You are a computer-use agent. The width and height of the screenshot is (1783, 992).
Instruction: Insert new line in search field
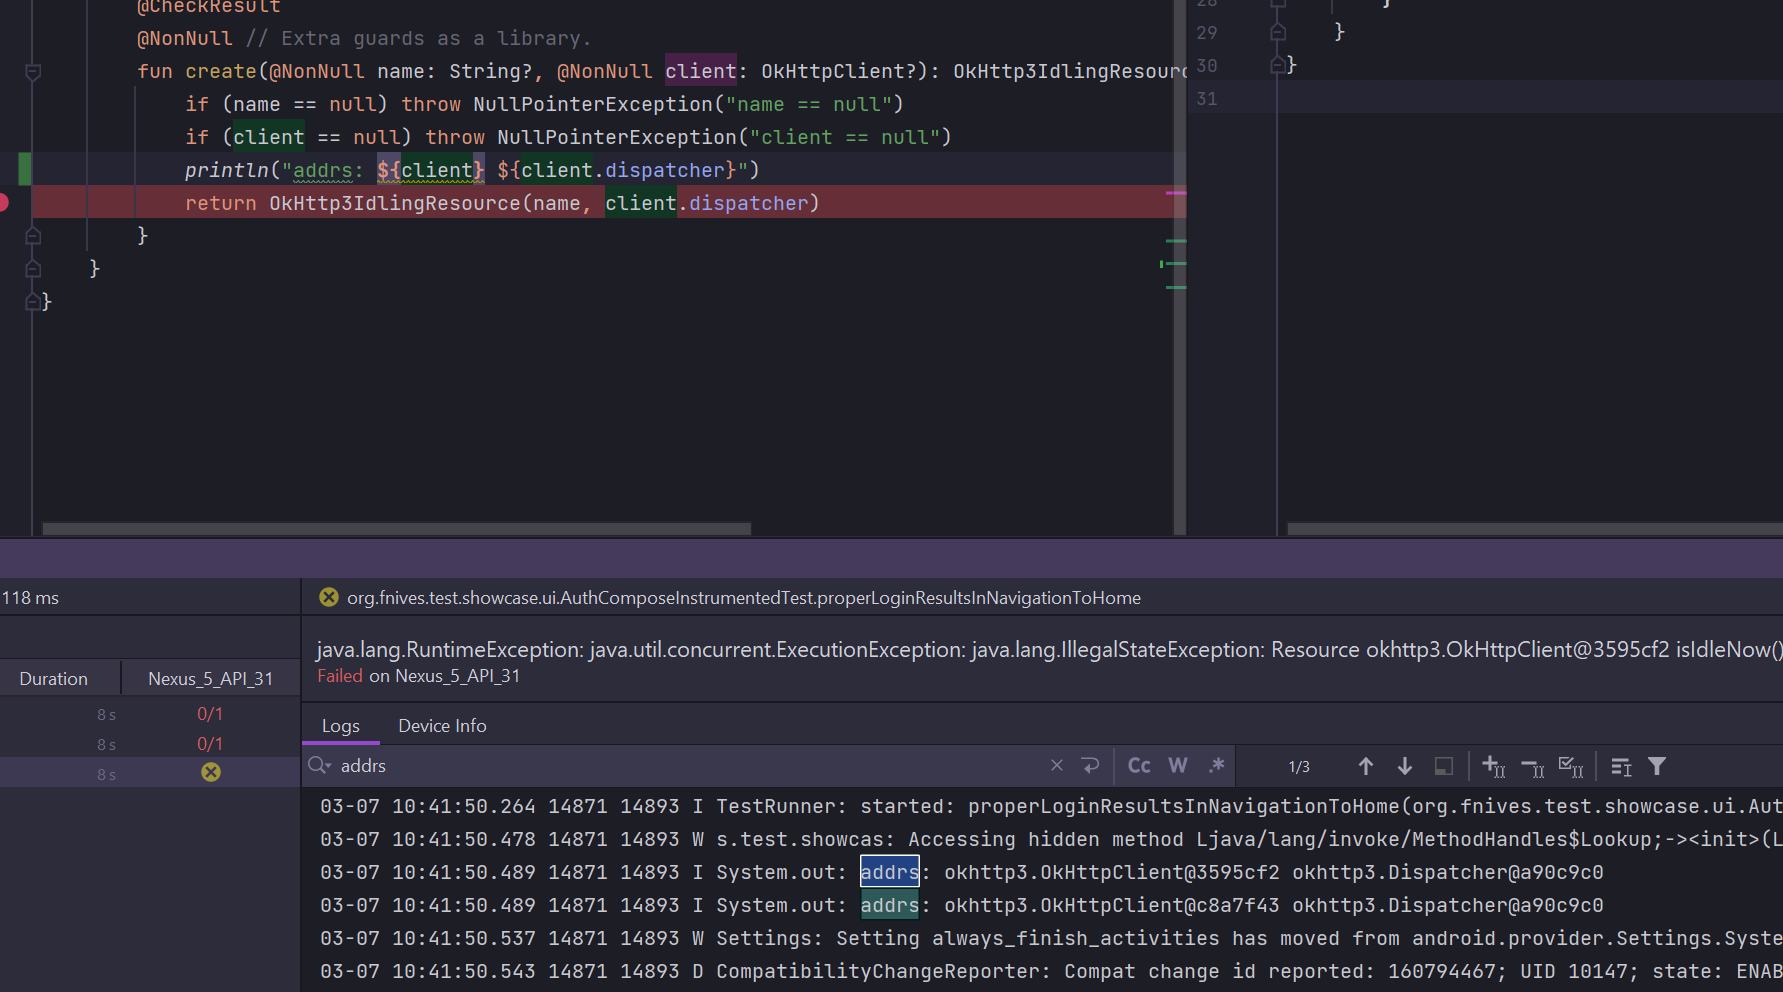pos(1090,766)
